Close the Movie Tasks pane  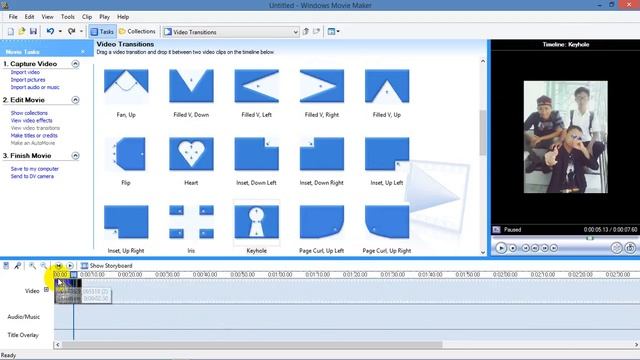click(83, 52)
